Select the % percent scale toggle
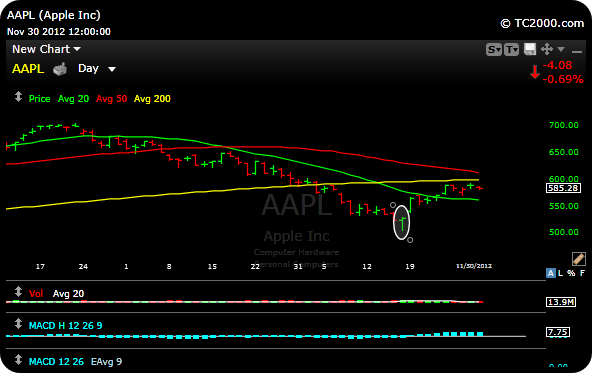This screenshot has height=373, width=592. (571, 273)
